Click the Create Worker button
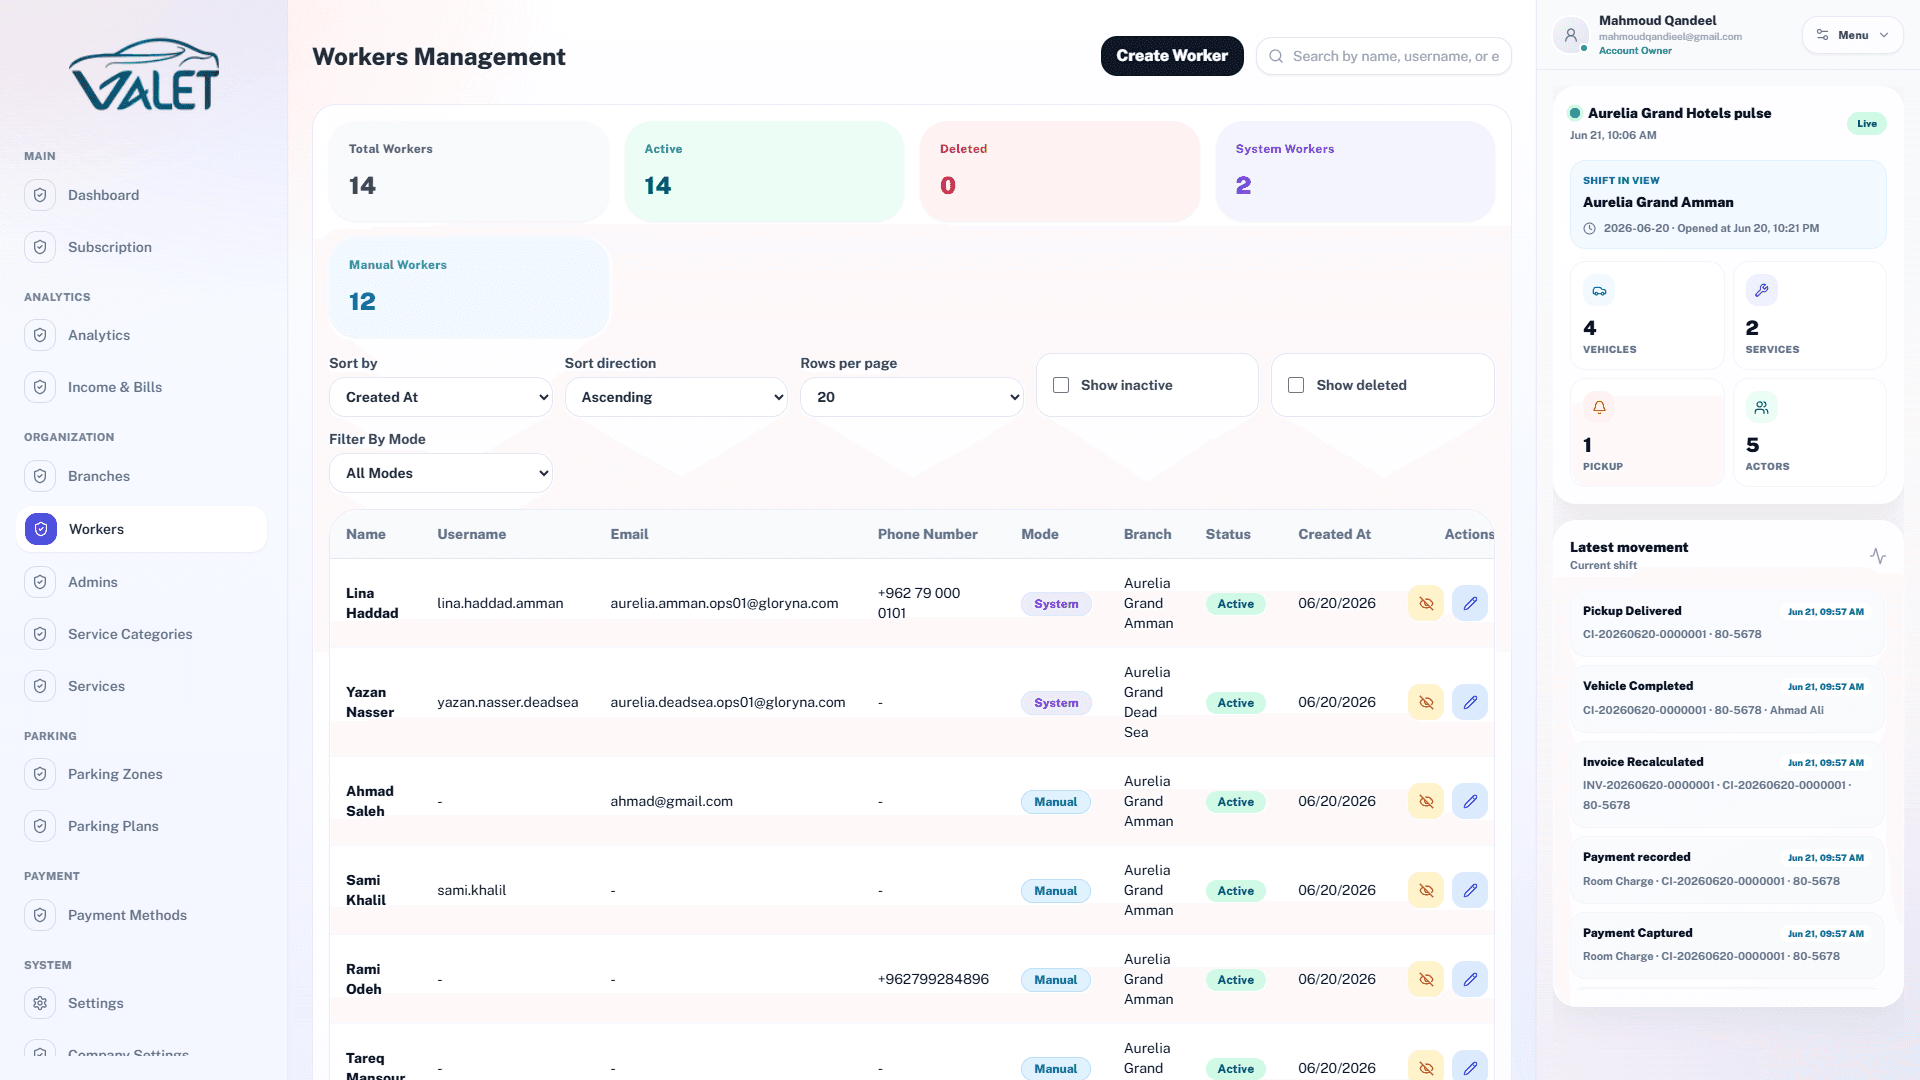The width and height of the screenshot is (1920, 1080). (1172, 56)
